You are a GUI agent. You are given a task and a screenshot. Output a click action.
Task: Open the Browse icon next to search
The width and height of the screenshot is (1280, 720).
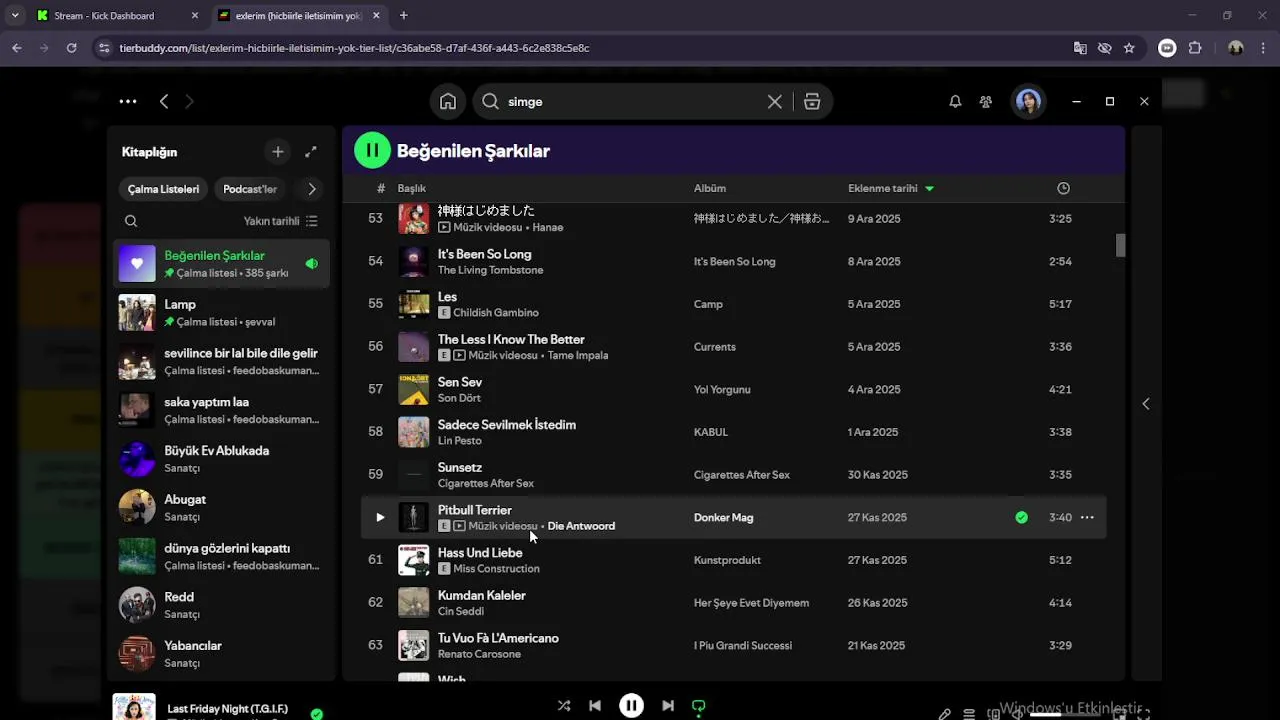[x=812, y=101]
